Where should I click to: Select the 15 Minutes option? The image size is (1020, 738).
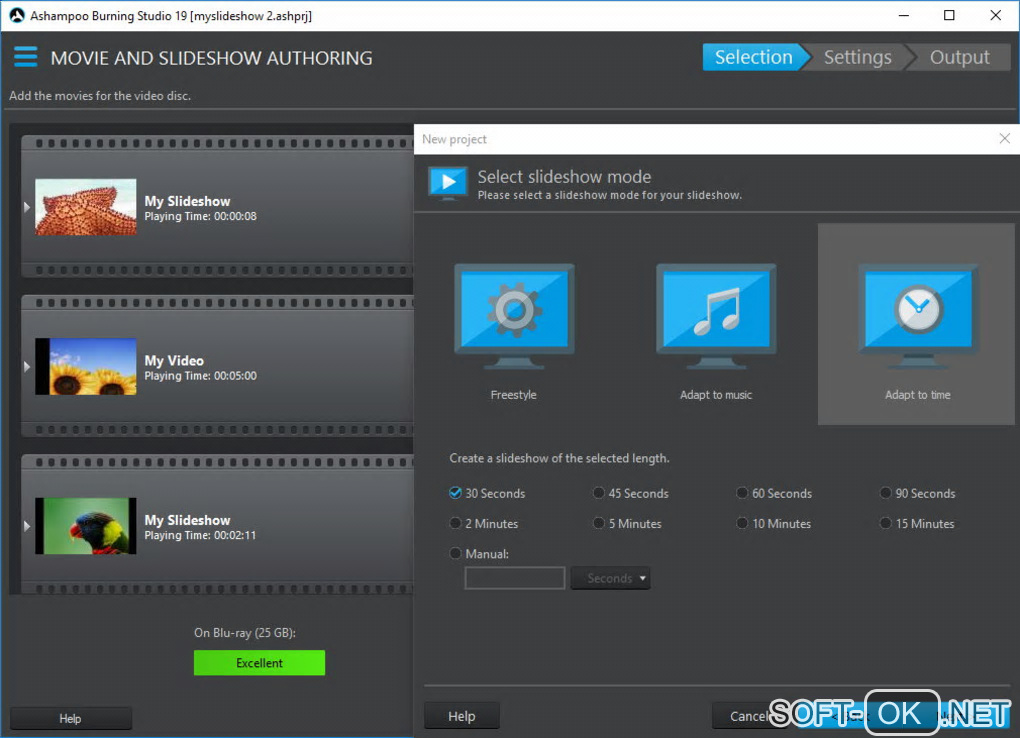click(917, 523)
